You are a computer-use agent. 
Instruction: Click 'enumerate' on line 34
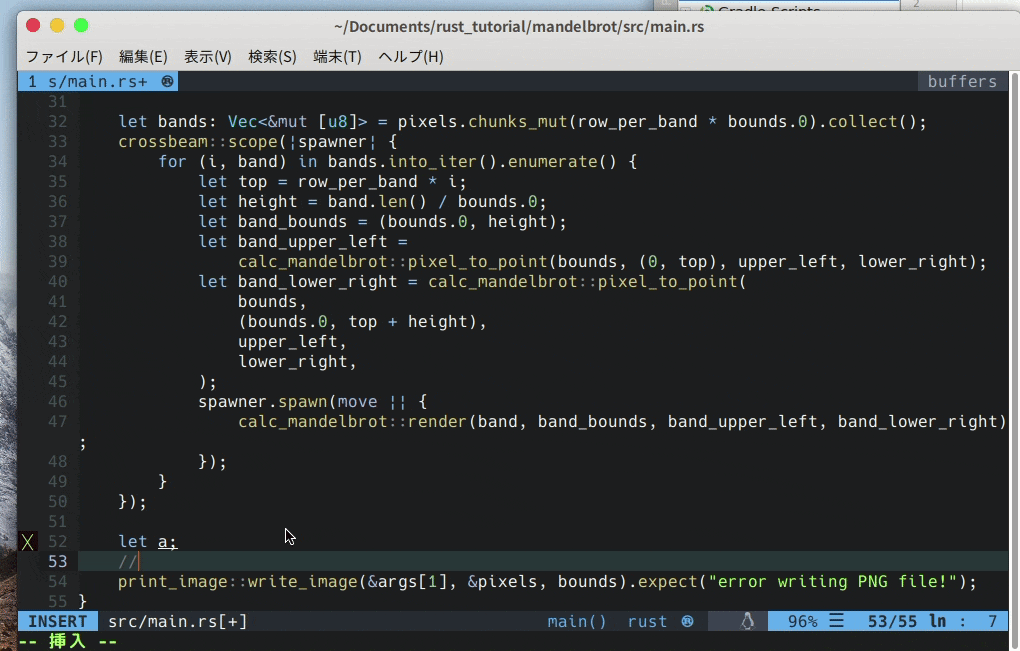(x=553, y=161)
